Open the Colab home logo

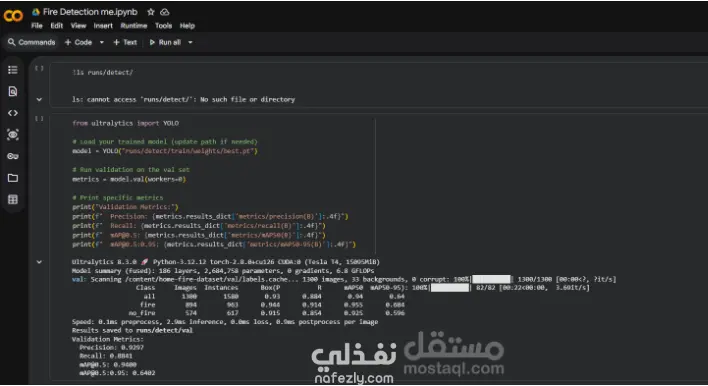[x=13, y=16]
